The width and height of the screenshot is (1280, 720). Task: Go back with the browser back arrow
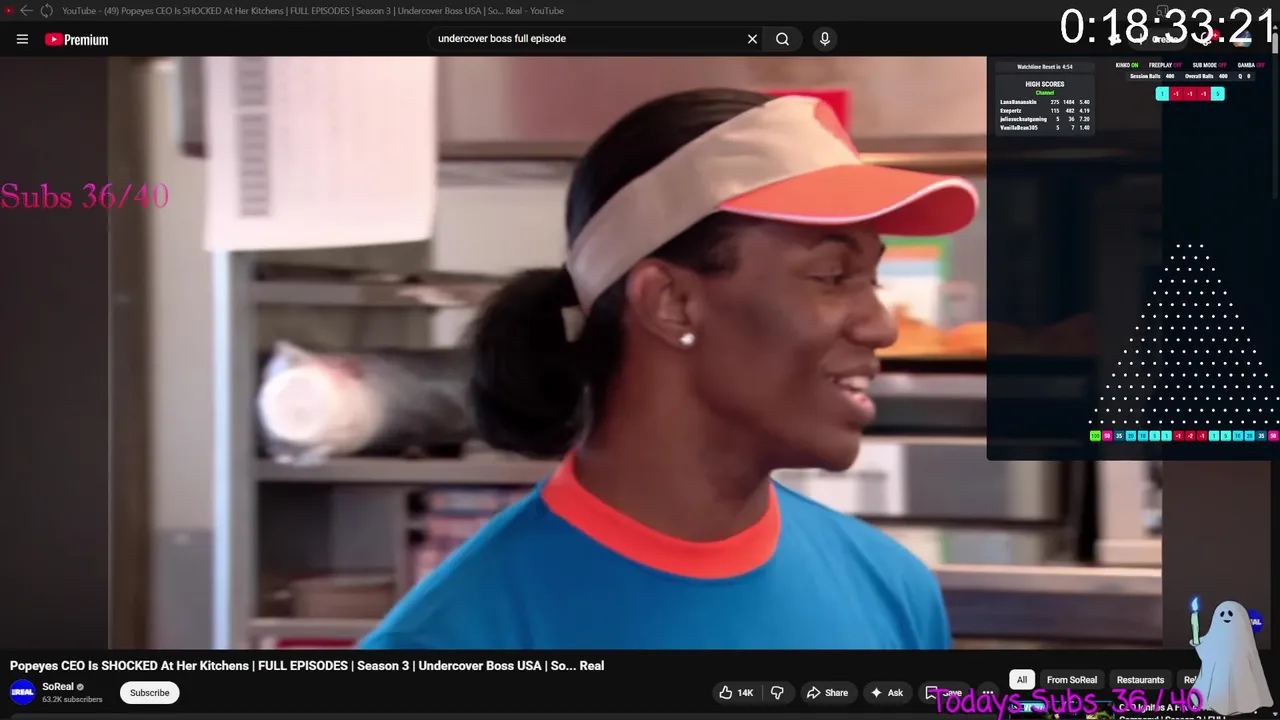point(27,10)
